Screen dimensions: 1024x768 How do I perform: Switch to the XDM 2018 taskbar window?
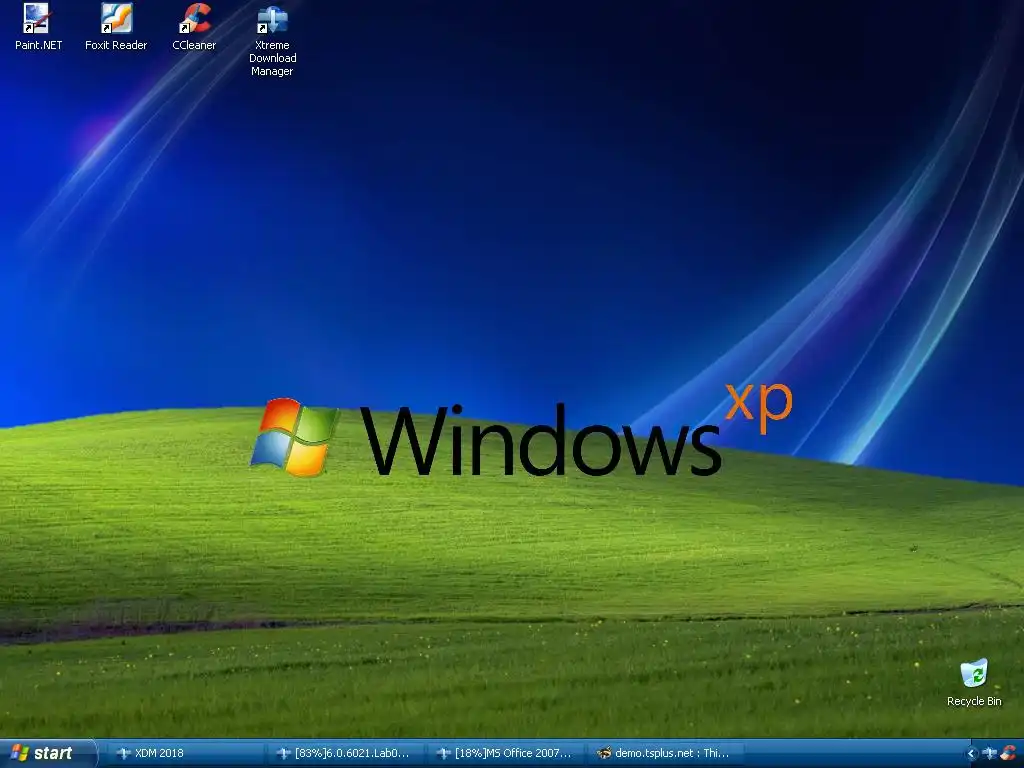(x=185, y=753)
